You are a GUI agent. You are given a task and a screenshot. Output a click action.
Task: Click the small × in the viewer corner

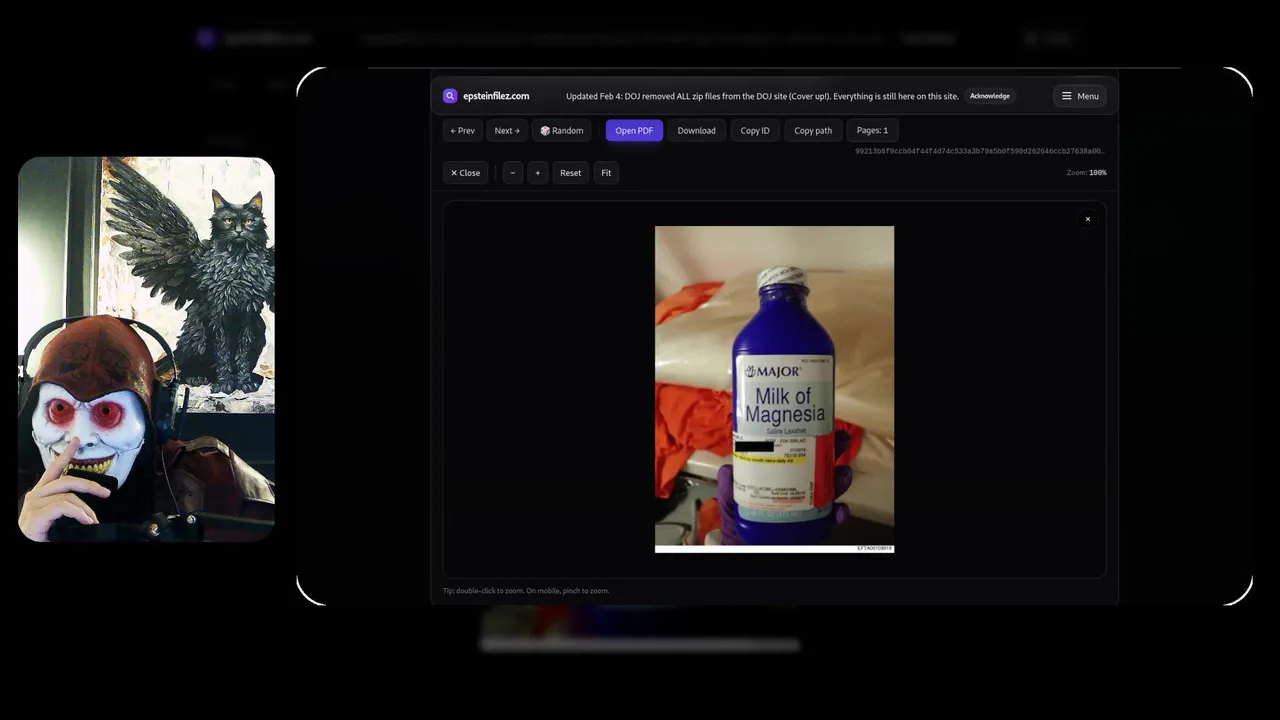1088,219
